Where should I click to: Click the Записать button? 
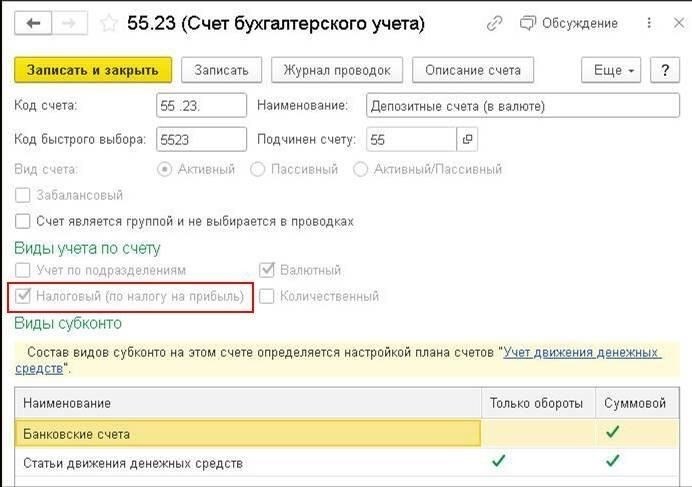pos(221,70)
